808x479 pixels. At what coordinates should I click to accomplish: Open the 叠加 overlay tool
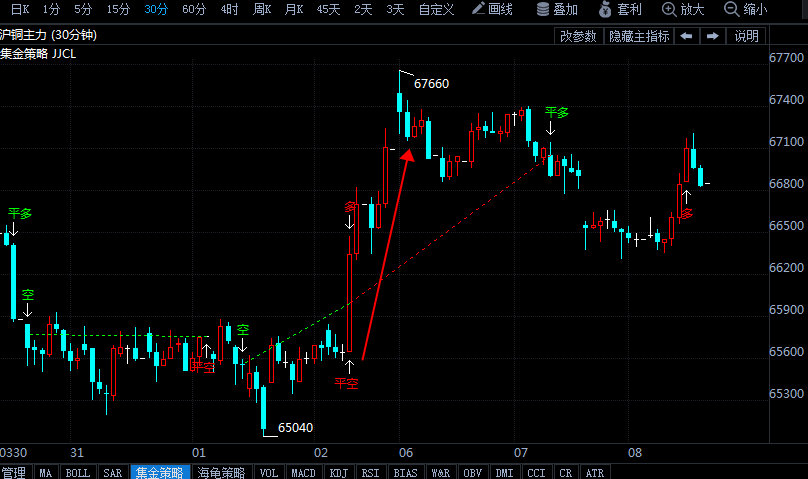[557, 9]
